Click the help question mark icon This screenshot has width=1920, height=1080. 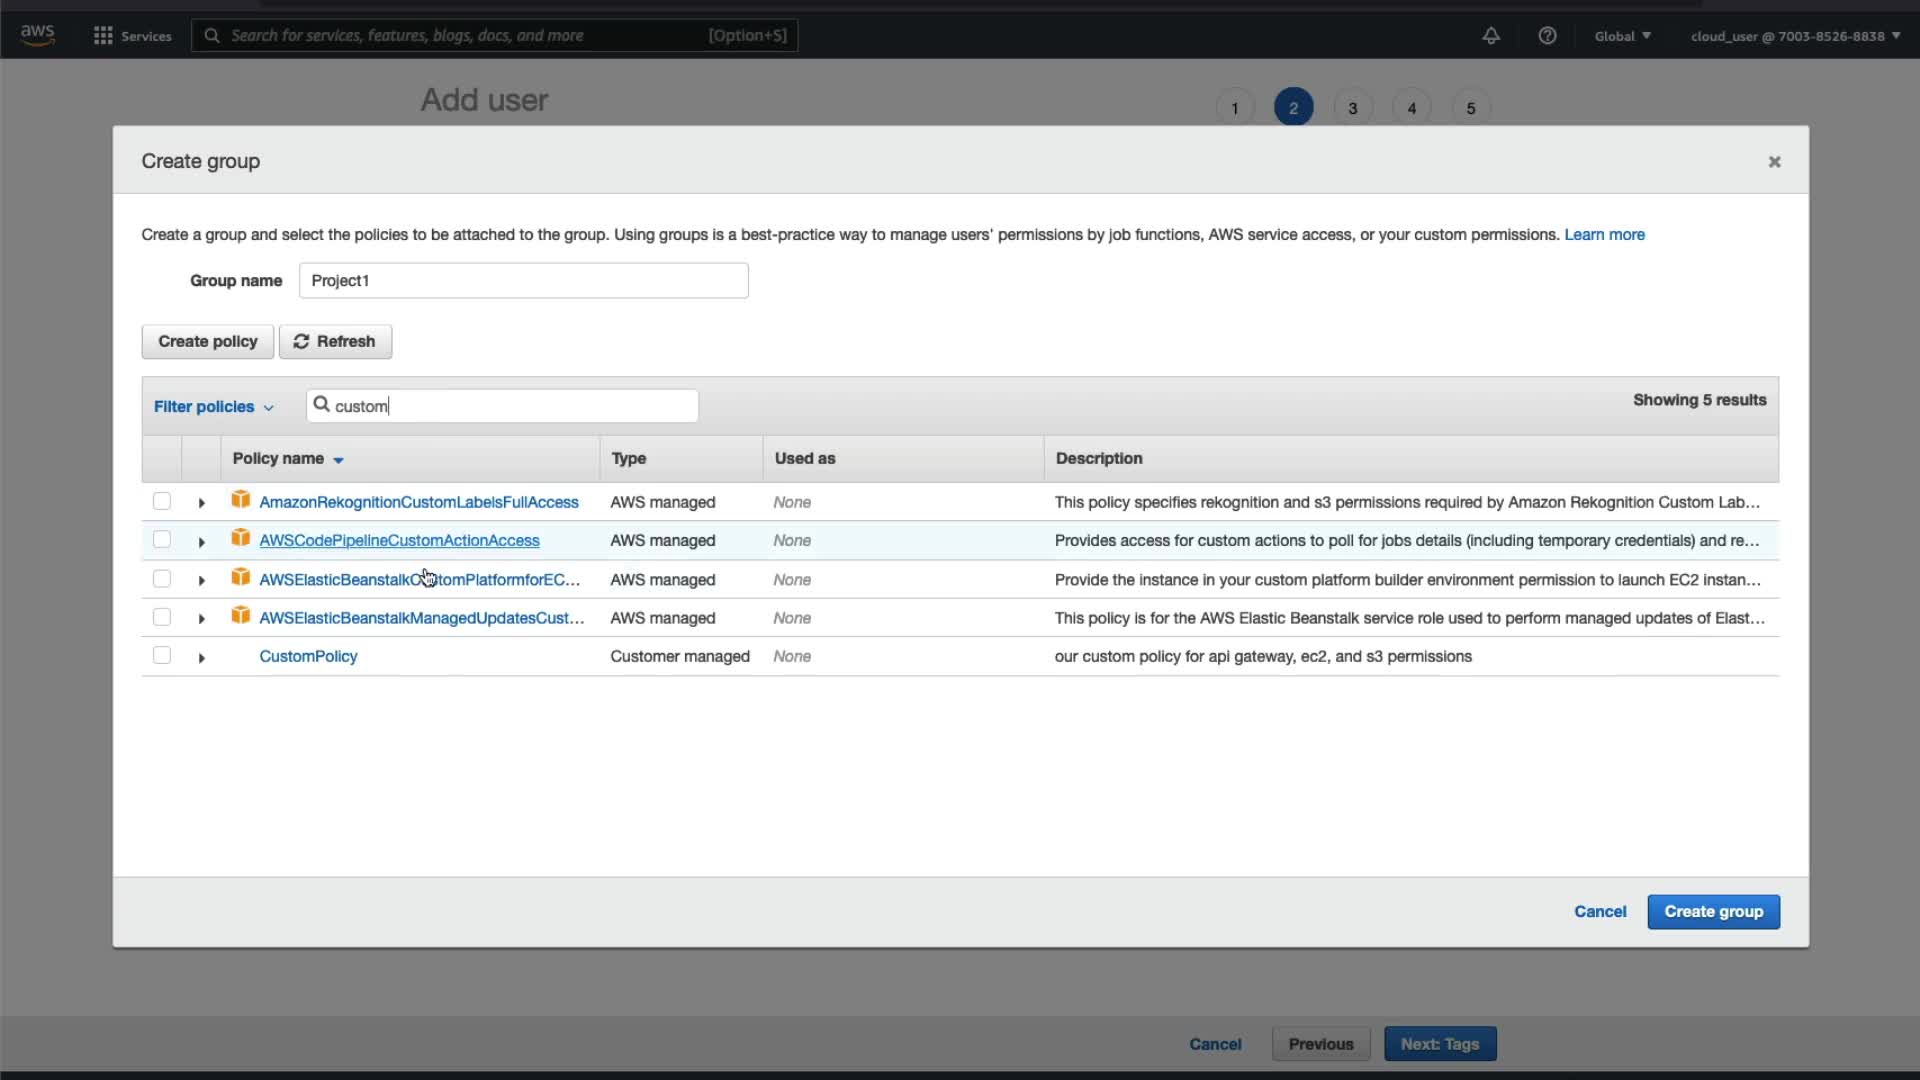tap(1547, 36)
